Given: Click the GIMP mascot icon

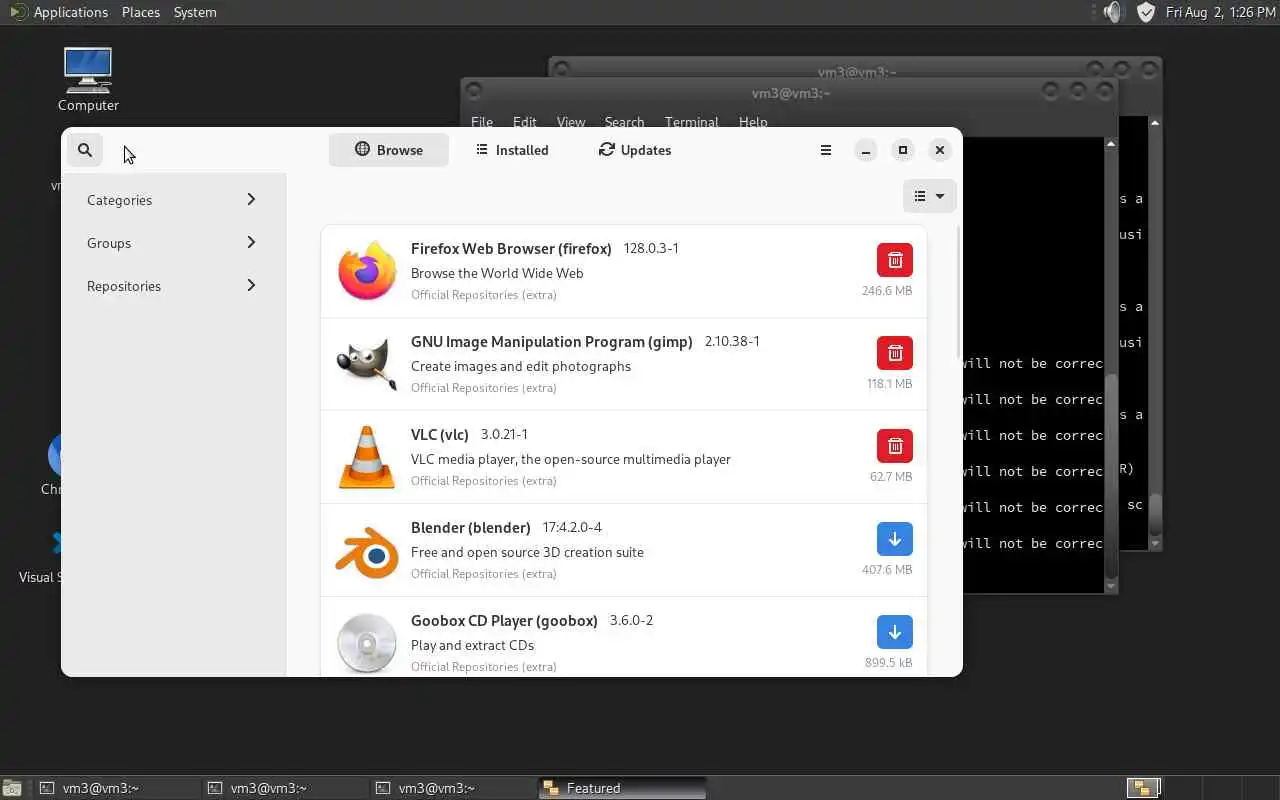Looking at the screenshot, I should tap(367, 364).
